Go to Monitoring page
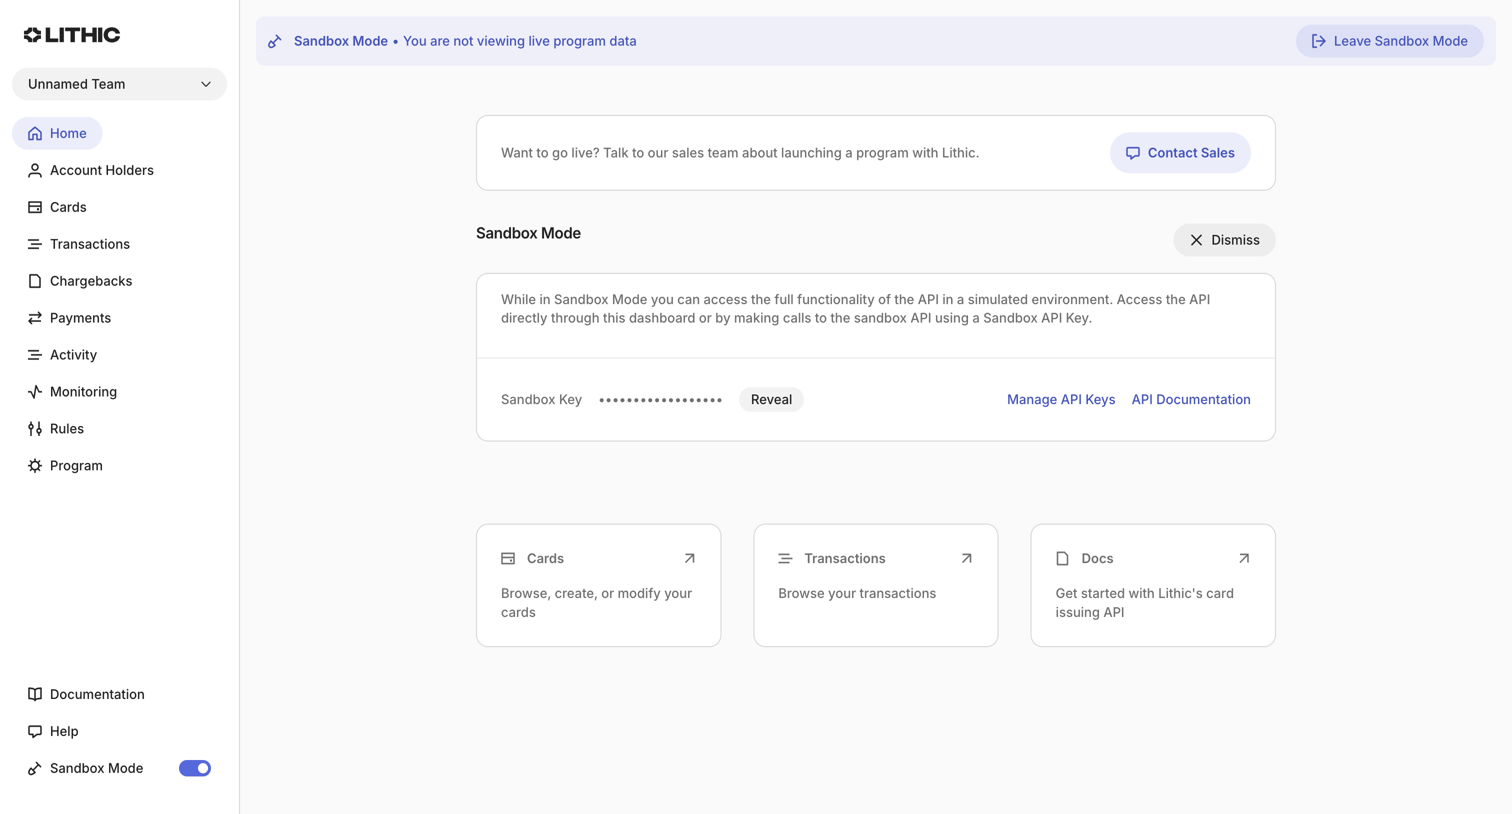The height and width of the screenshot is (814, 1512). (x=72, y=392)
